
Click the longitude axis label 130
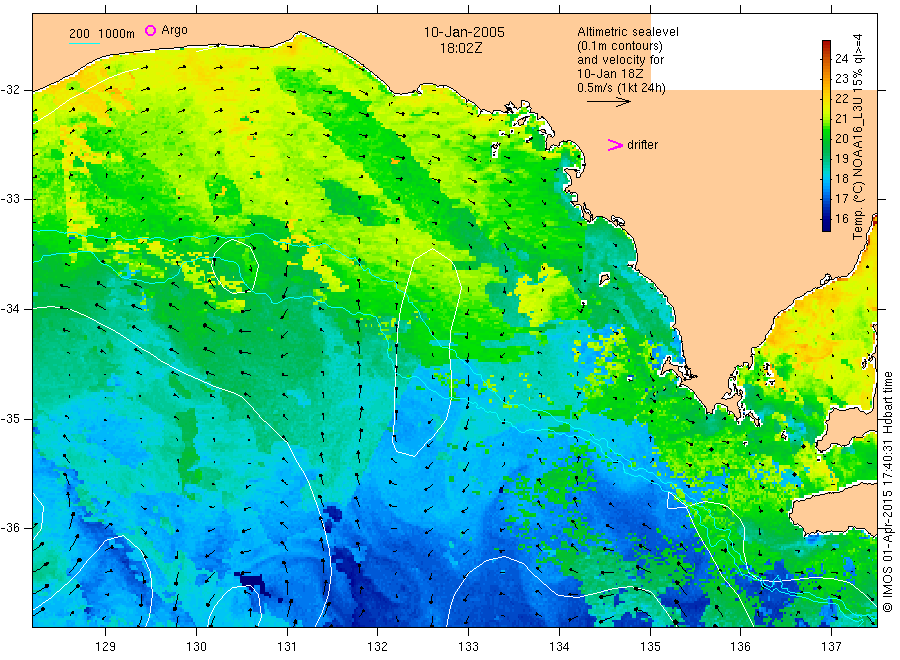pos(196,647)
